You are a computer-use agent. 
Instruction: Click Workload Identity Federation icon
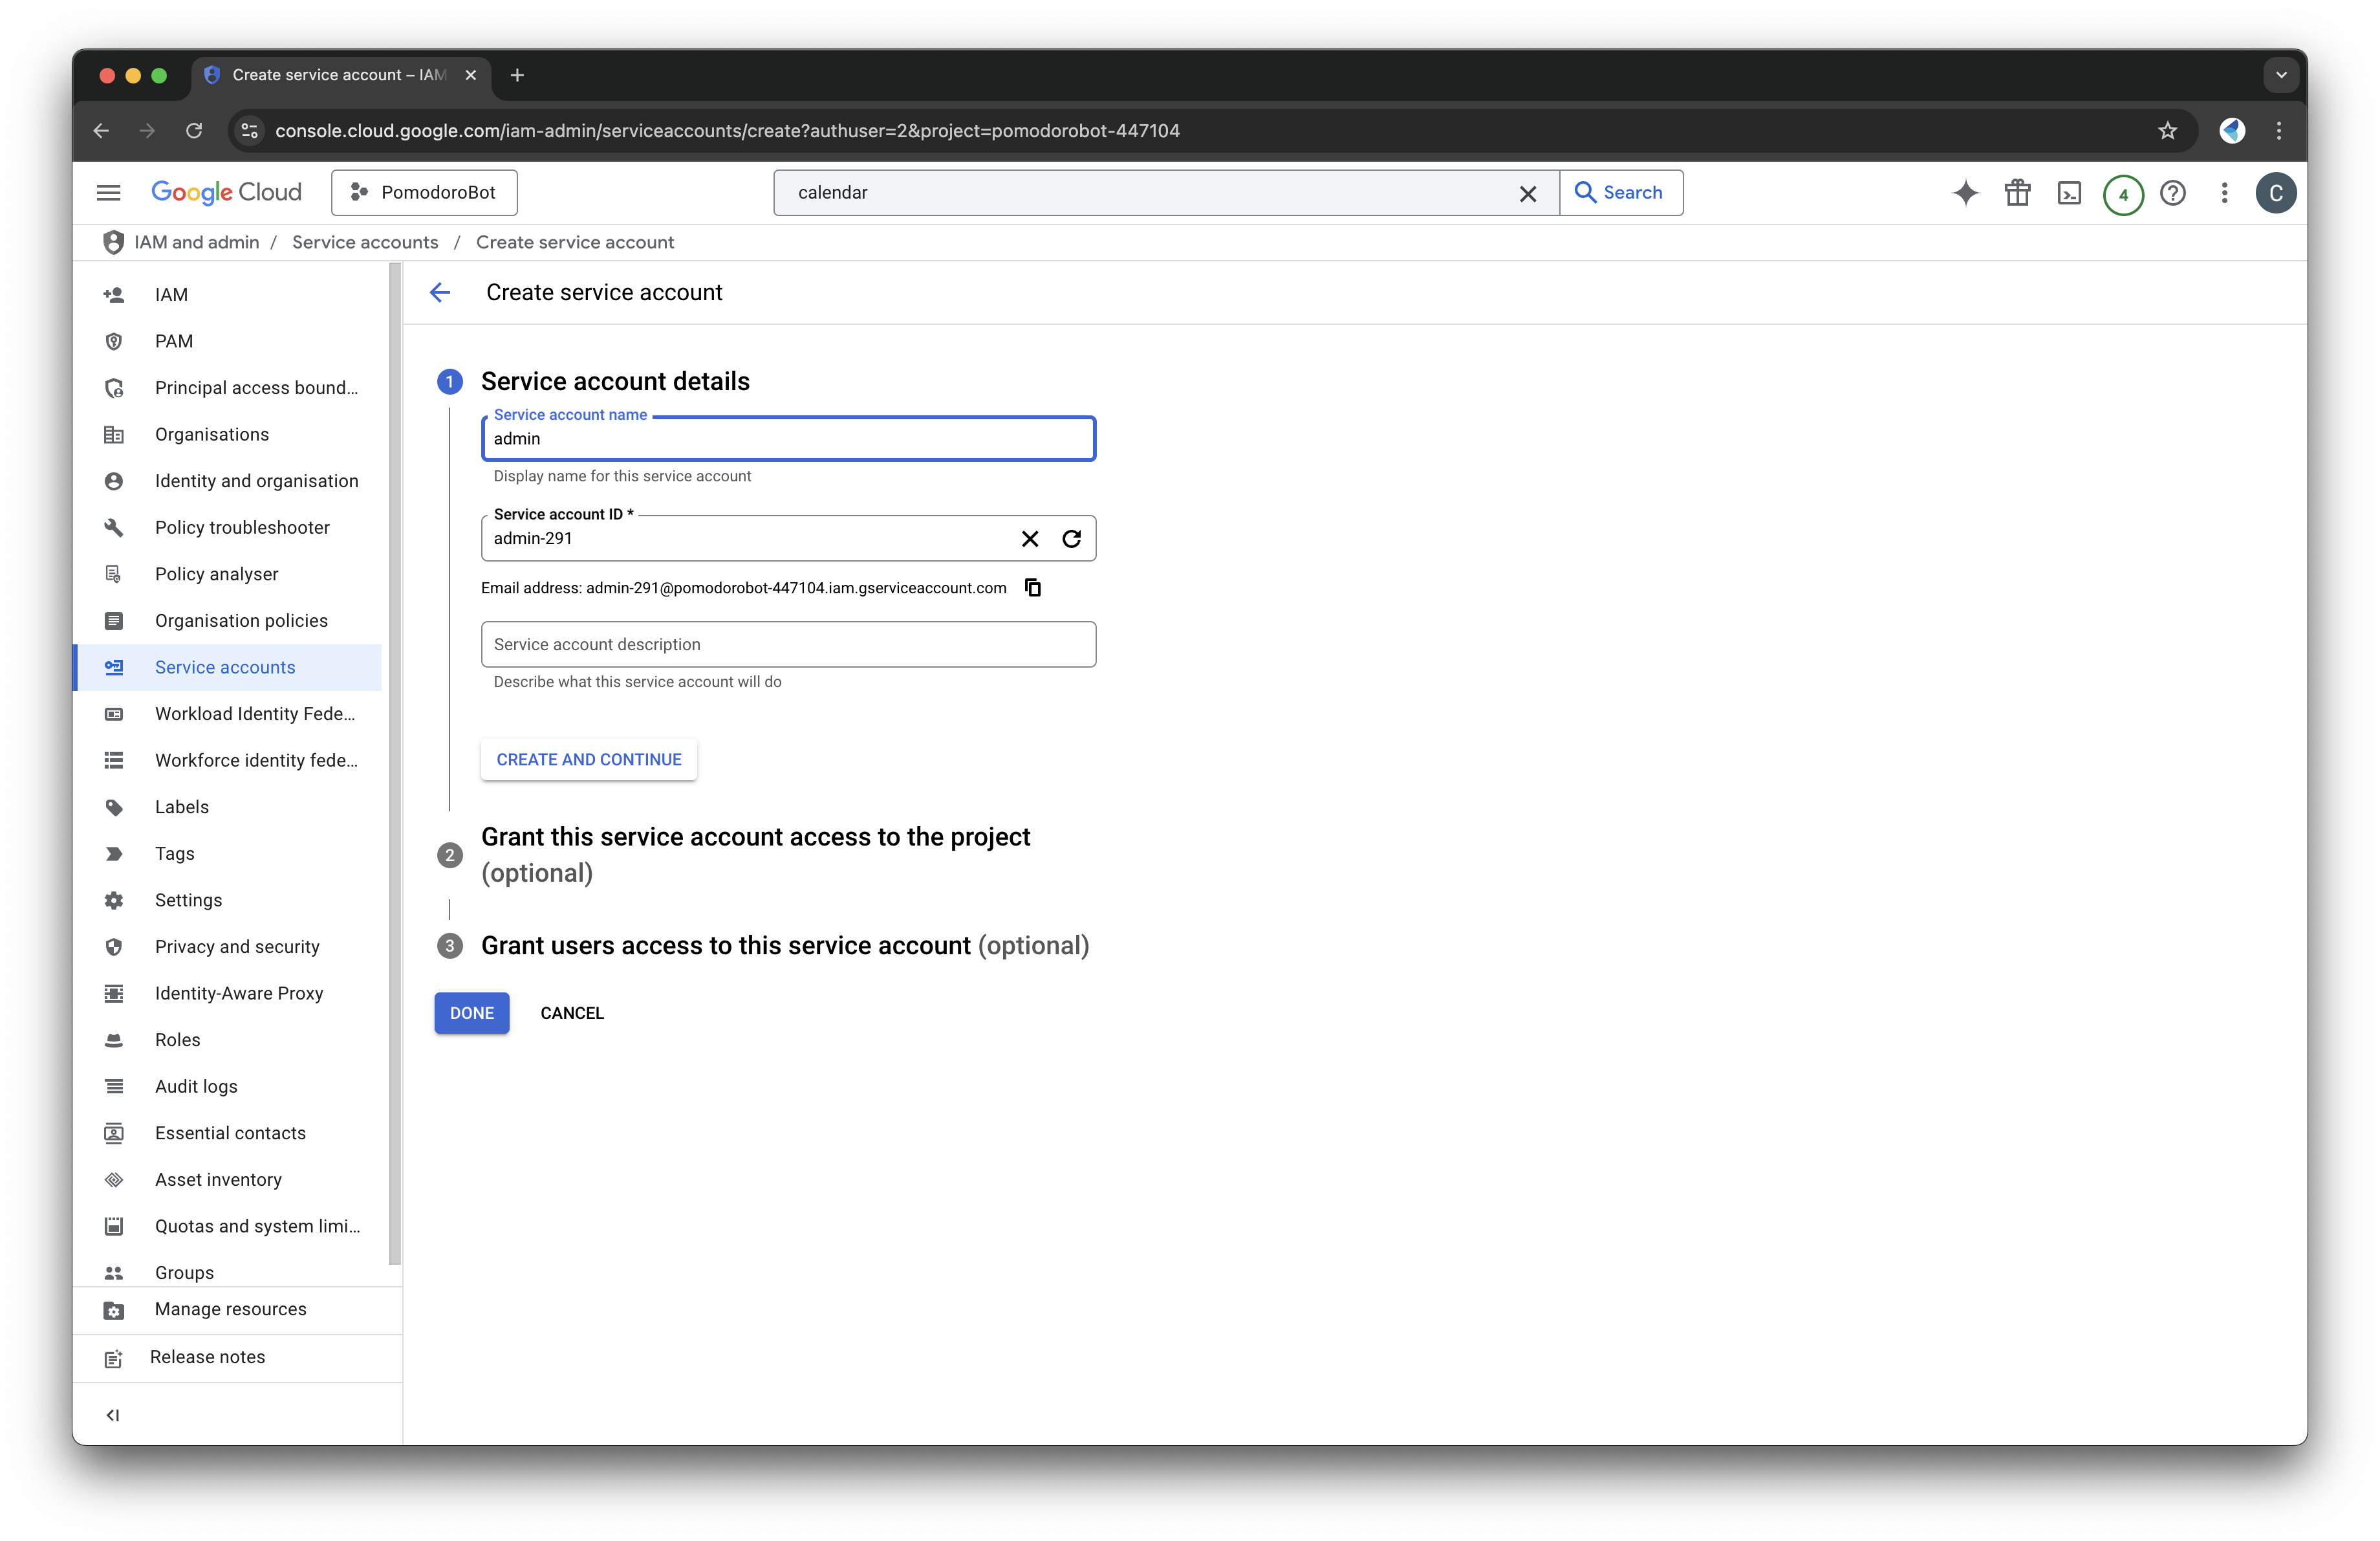pyautogui.click(x=114, y=714)
